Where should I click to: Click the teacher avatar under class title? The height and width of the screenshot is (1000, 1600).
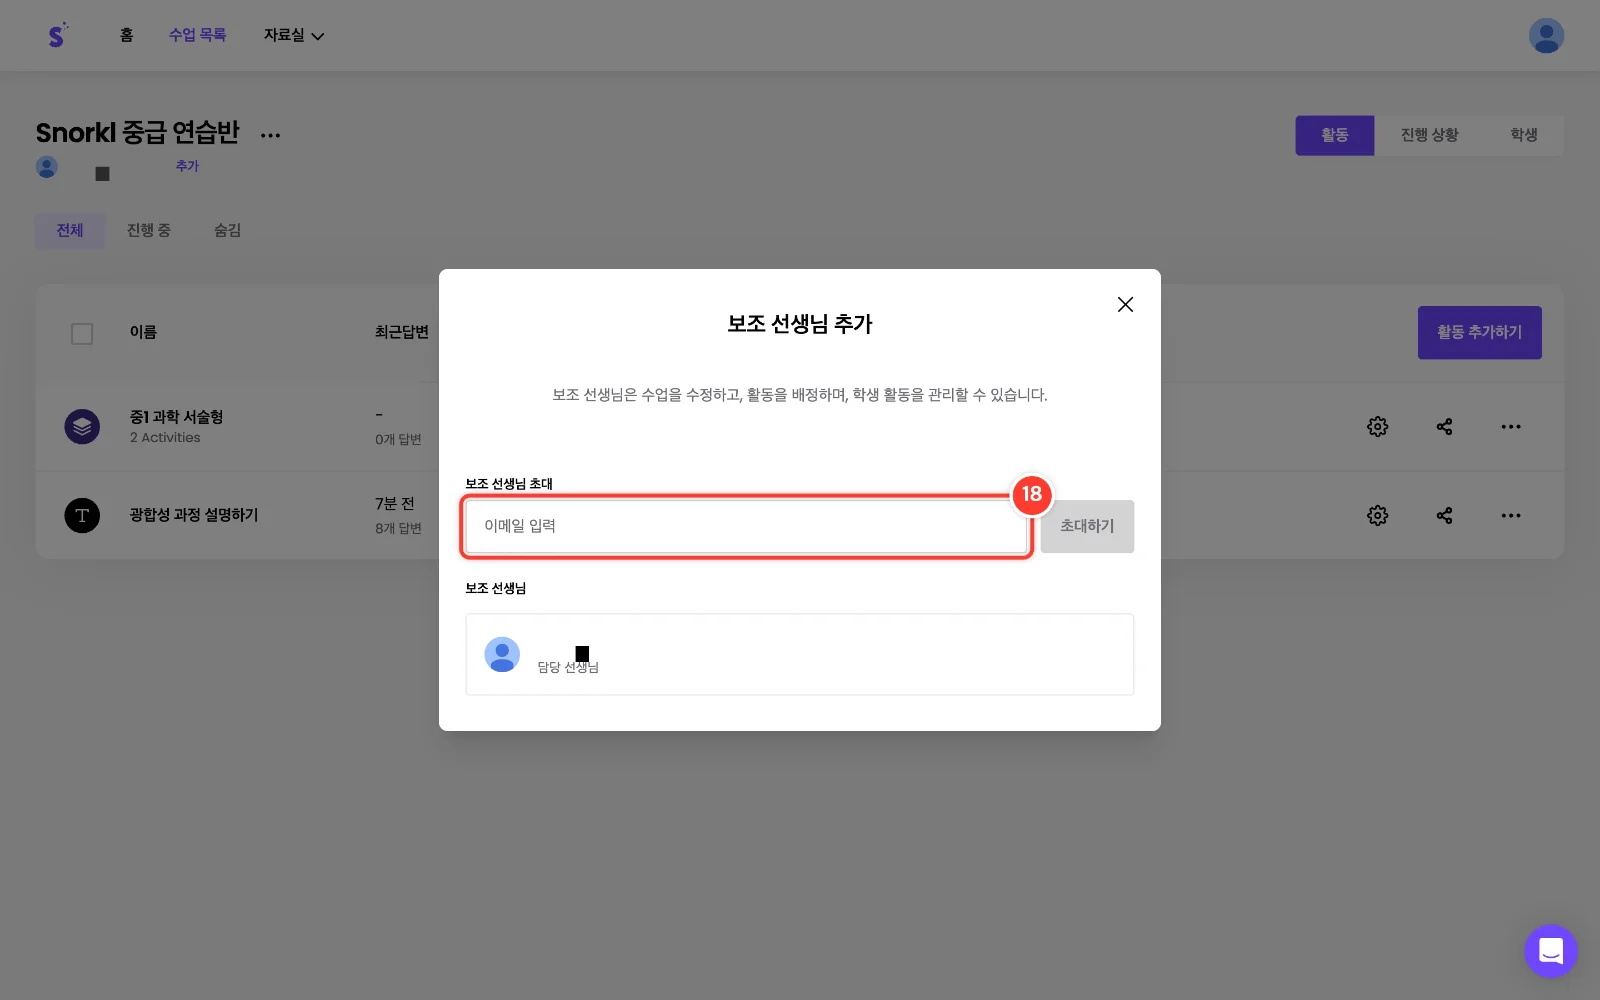(47, 167)
